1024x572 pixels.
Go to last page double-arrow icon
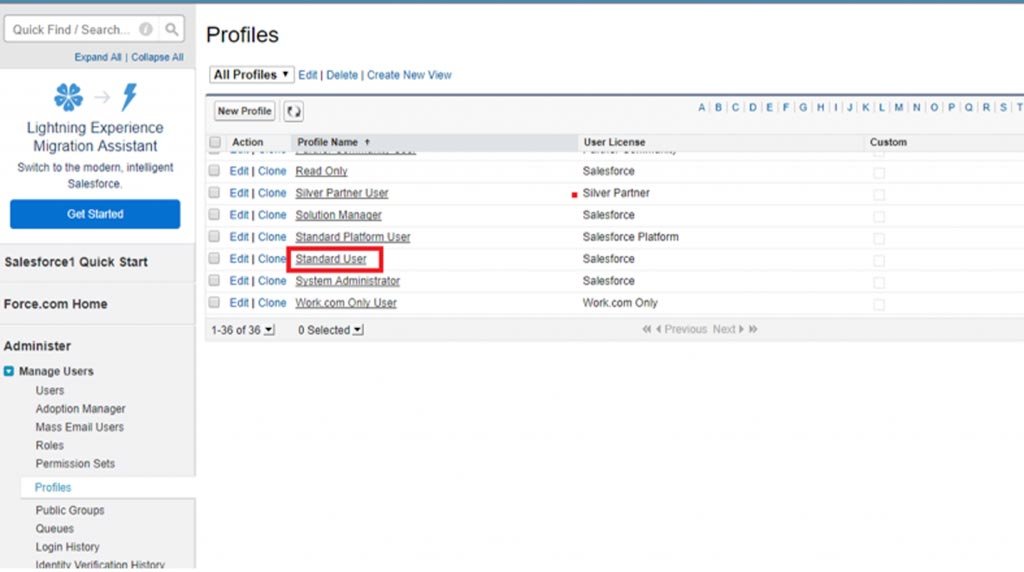pyautogui.click(x=753, y=329)
